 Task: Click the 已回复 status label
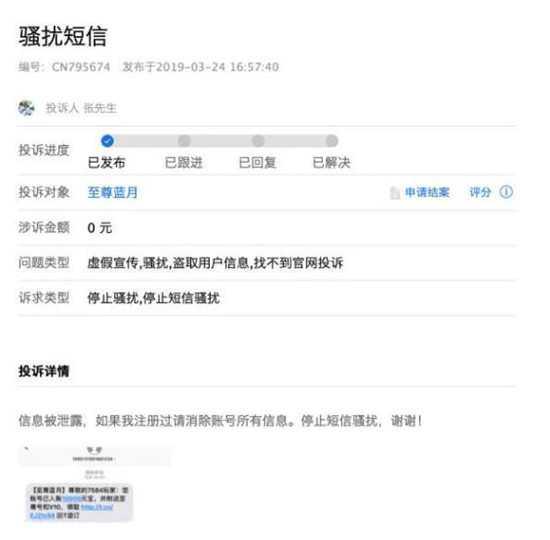point(257,163)
